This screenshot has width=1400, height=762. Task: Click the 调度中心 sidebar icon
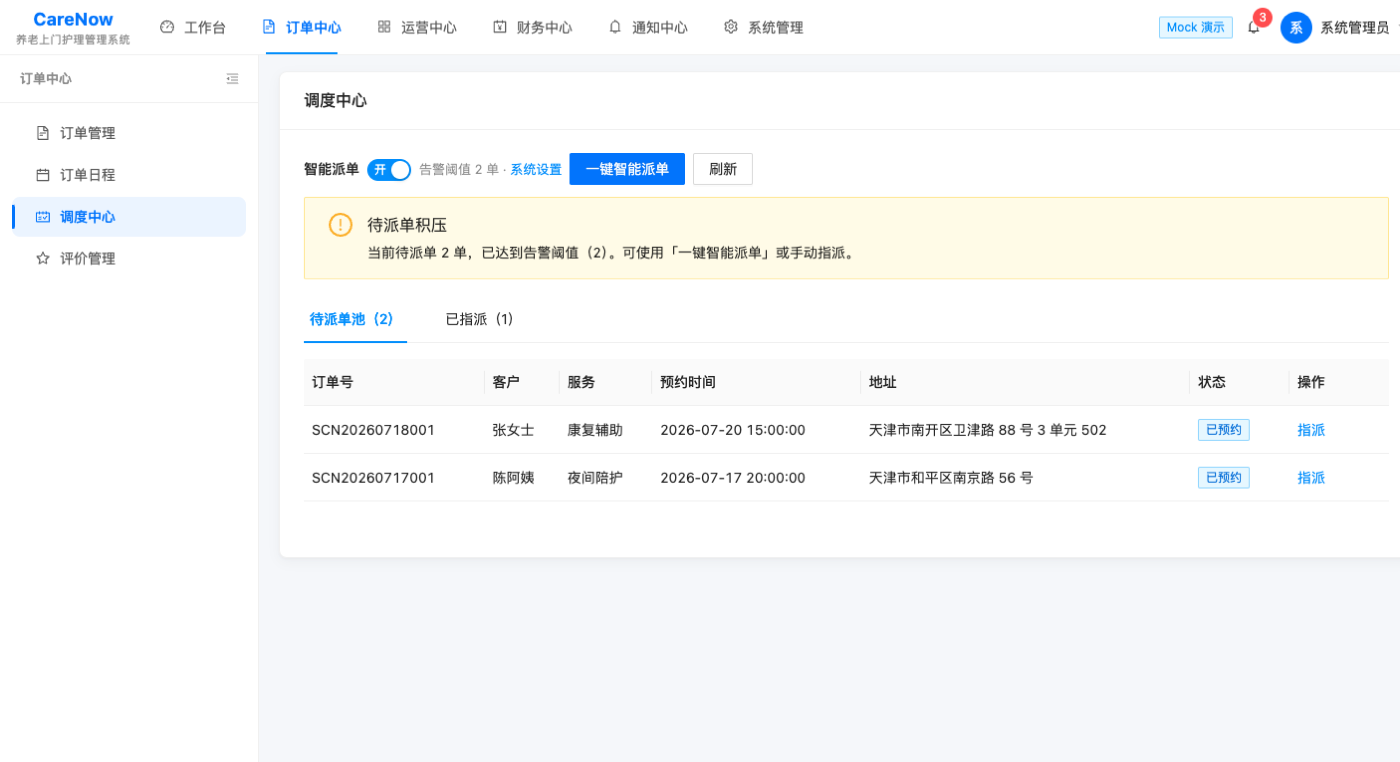click(x=43, y=217)
